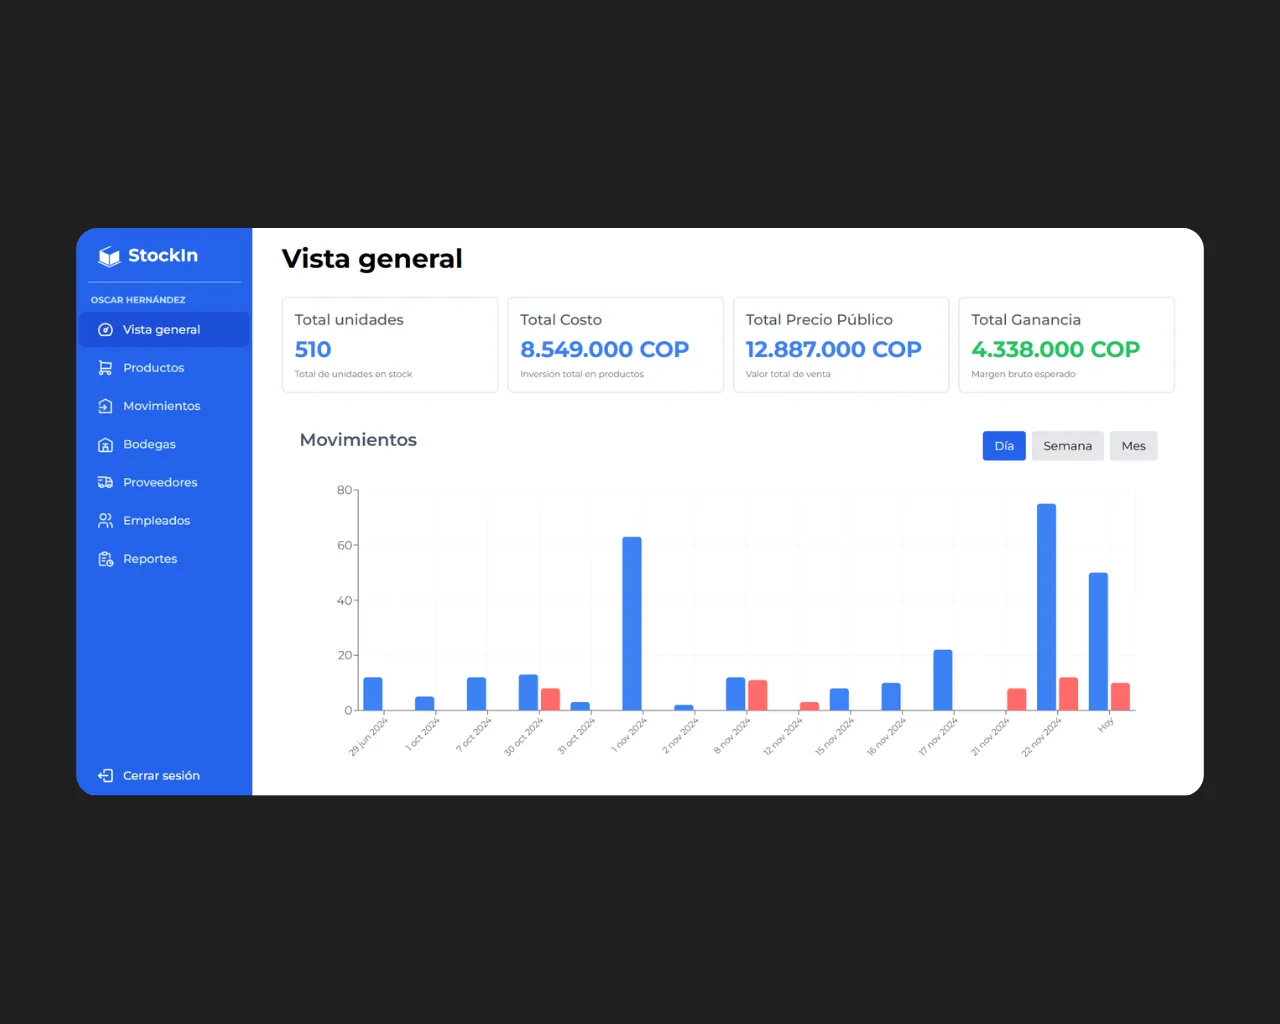Click the Total Ganancia card
Screen dimensions: 1280x1024
click(1066, 345)
